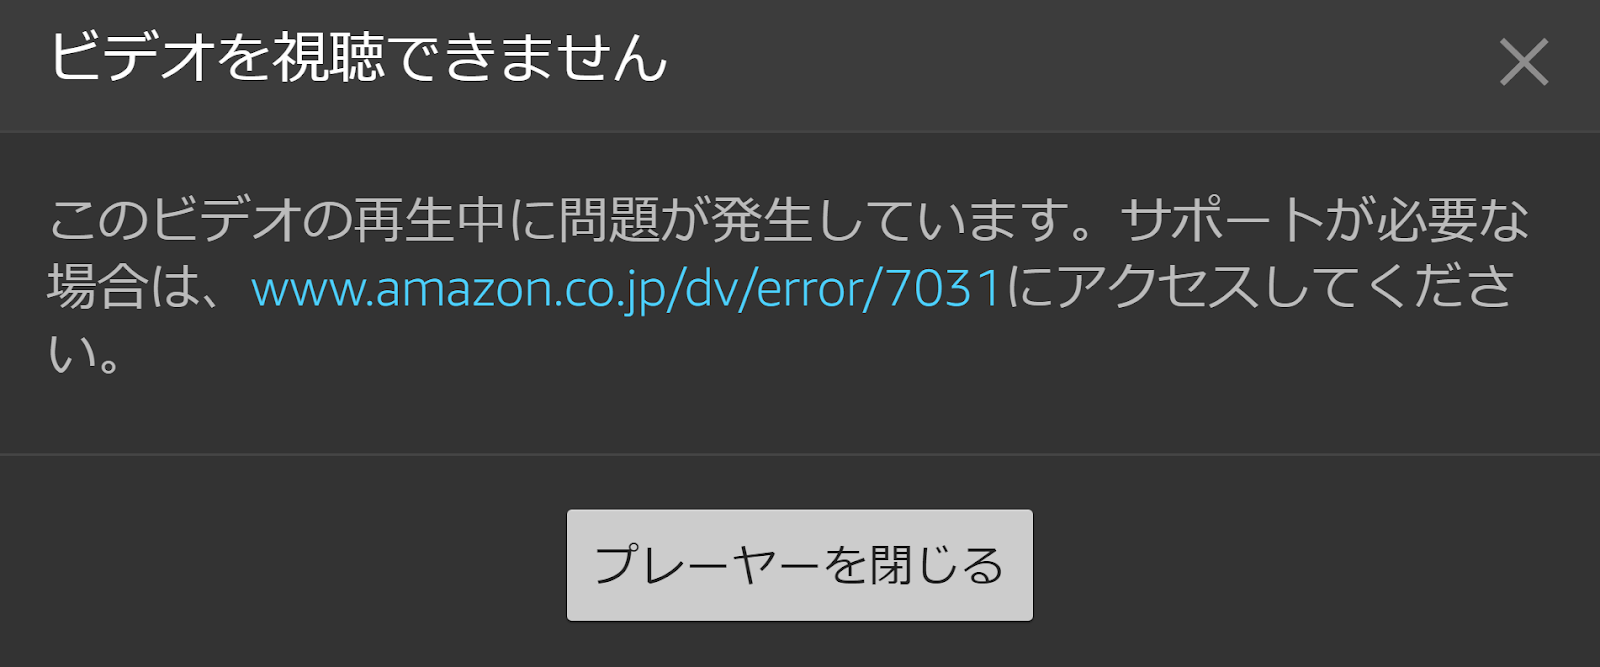Close the player using the gray button
This screenshot has height=667, width=1600.
800,565
